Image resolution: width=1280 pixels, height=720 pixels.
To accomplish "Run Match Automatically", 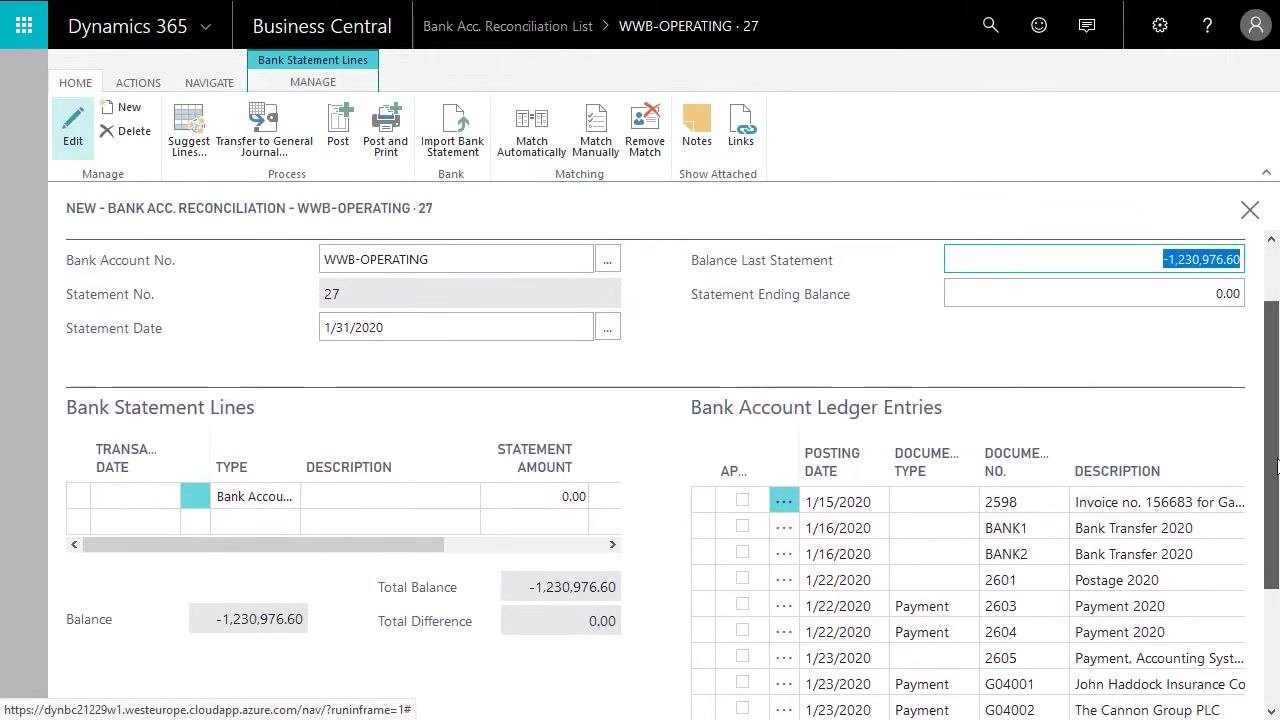I will 531,130.
